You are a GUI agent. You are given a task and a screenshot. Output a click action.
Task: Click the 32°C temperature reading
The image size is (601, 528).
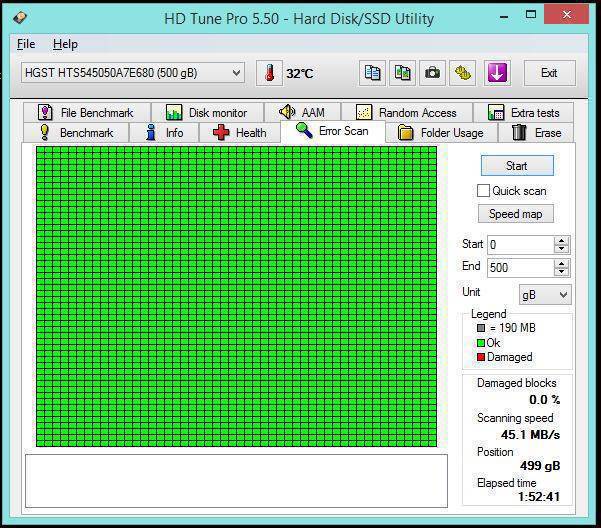pos(300,73)
